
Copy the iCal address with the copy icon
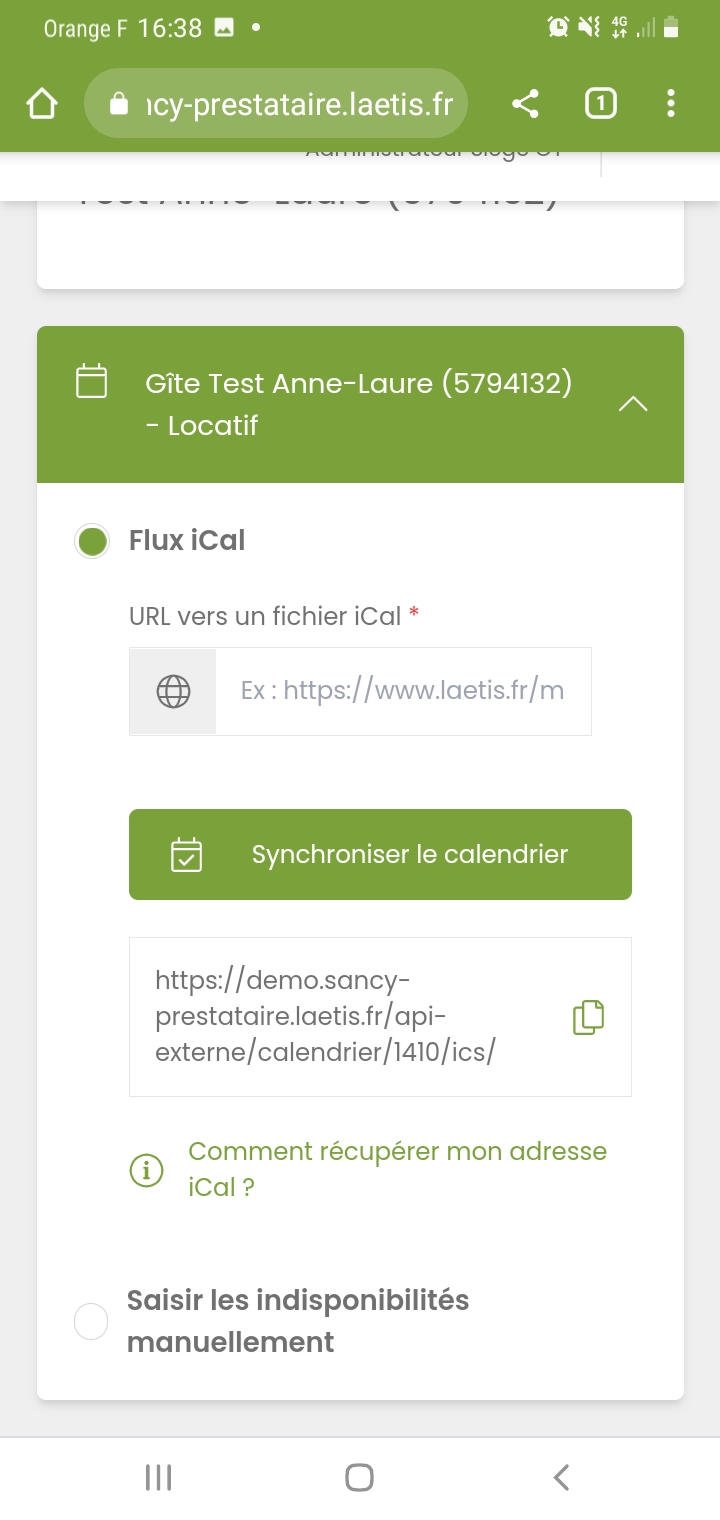tap(589, 1016)
